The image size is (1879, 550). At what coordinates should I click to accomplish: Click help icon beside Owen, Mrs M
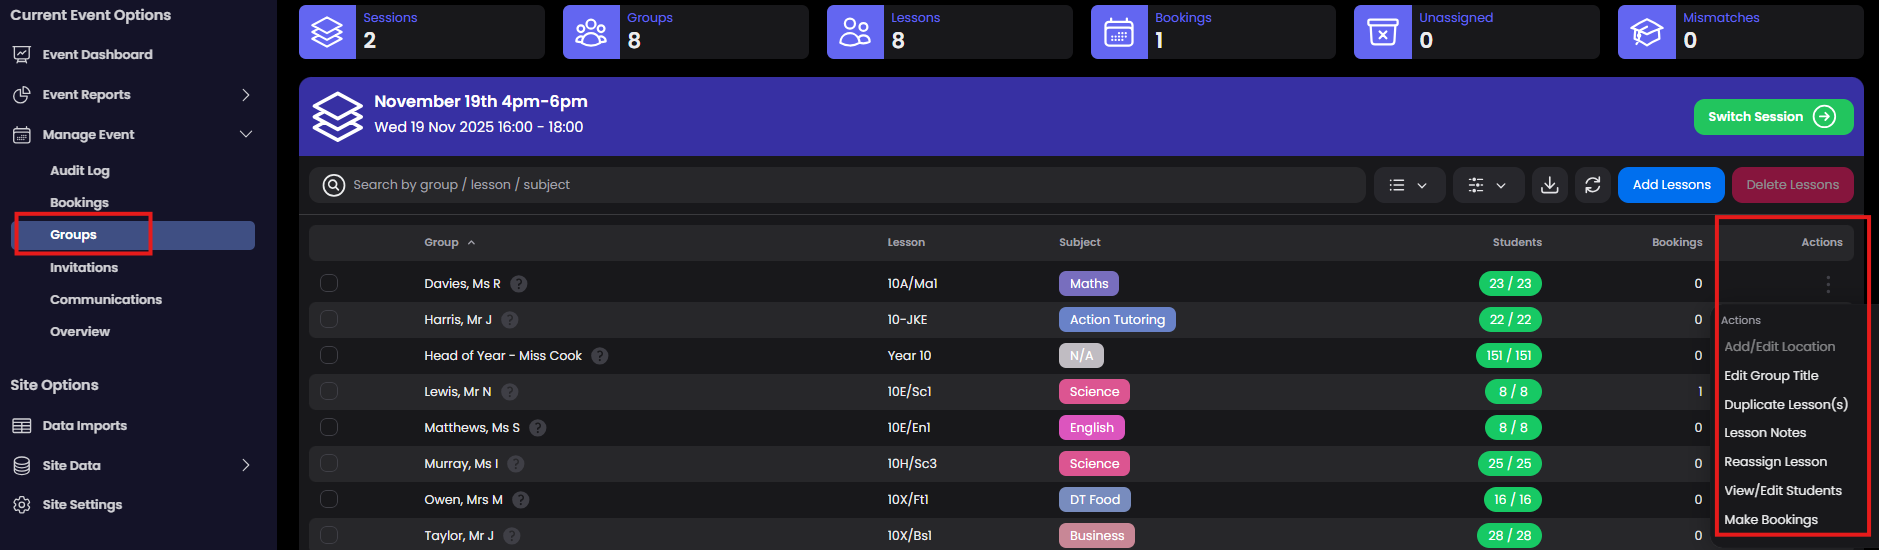tap(521, 500)
